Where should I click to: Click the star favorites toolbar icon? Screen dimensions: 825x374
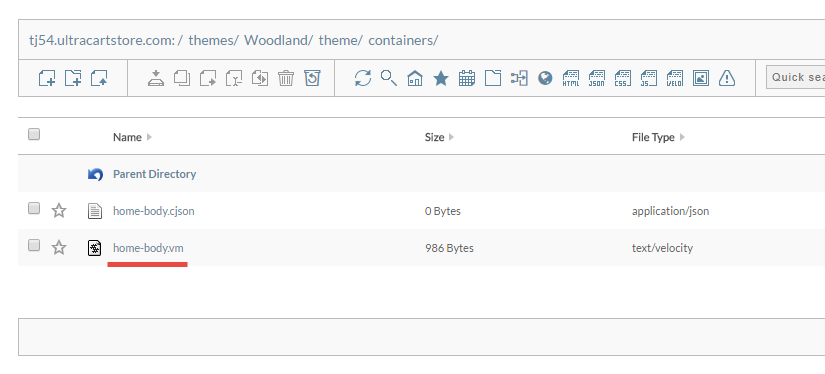point(441,78)
